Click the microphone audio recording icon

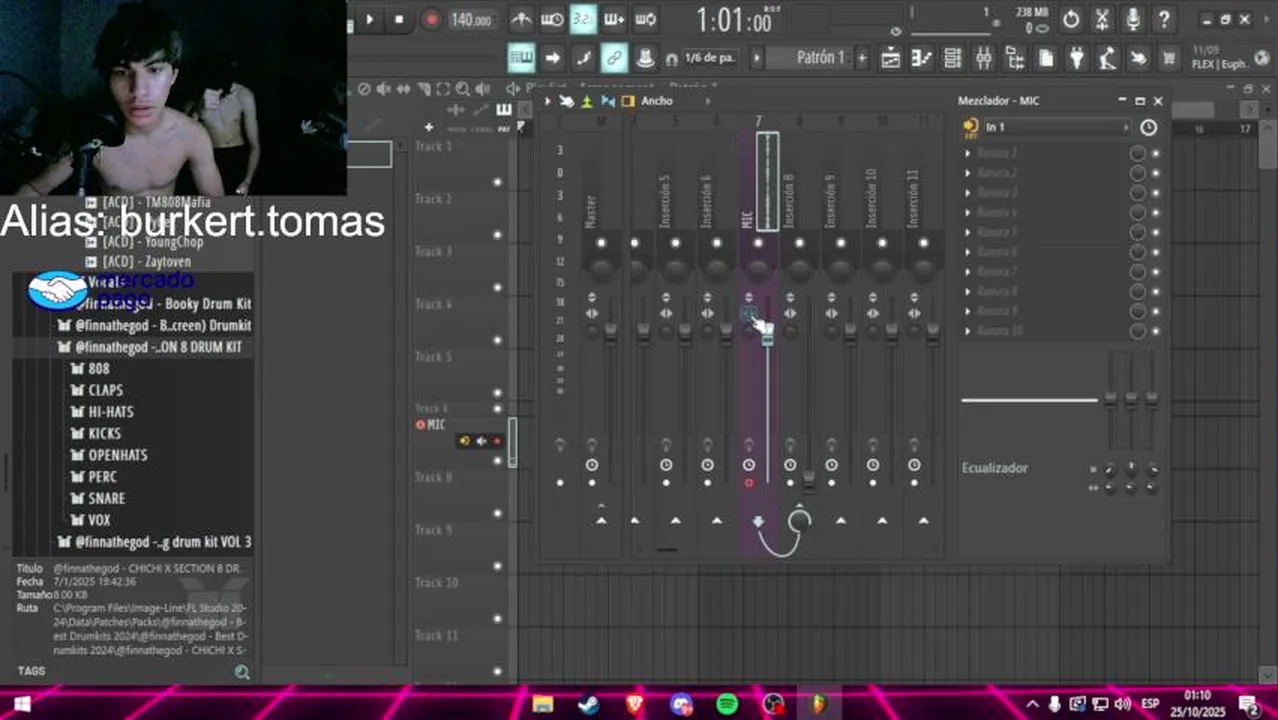pos(1133,19)
